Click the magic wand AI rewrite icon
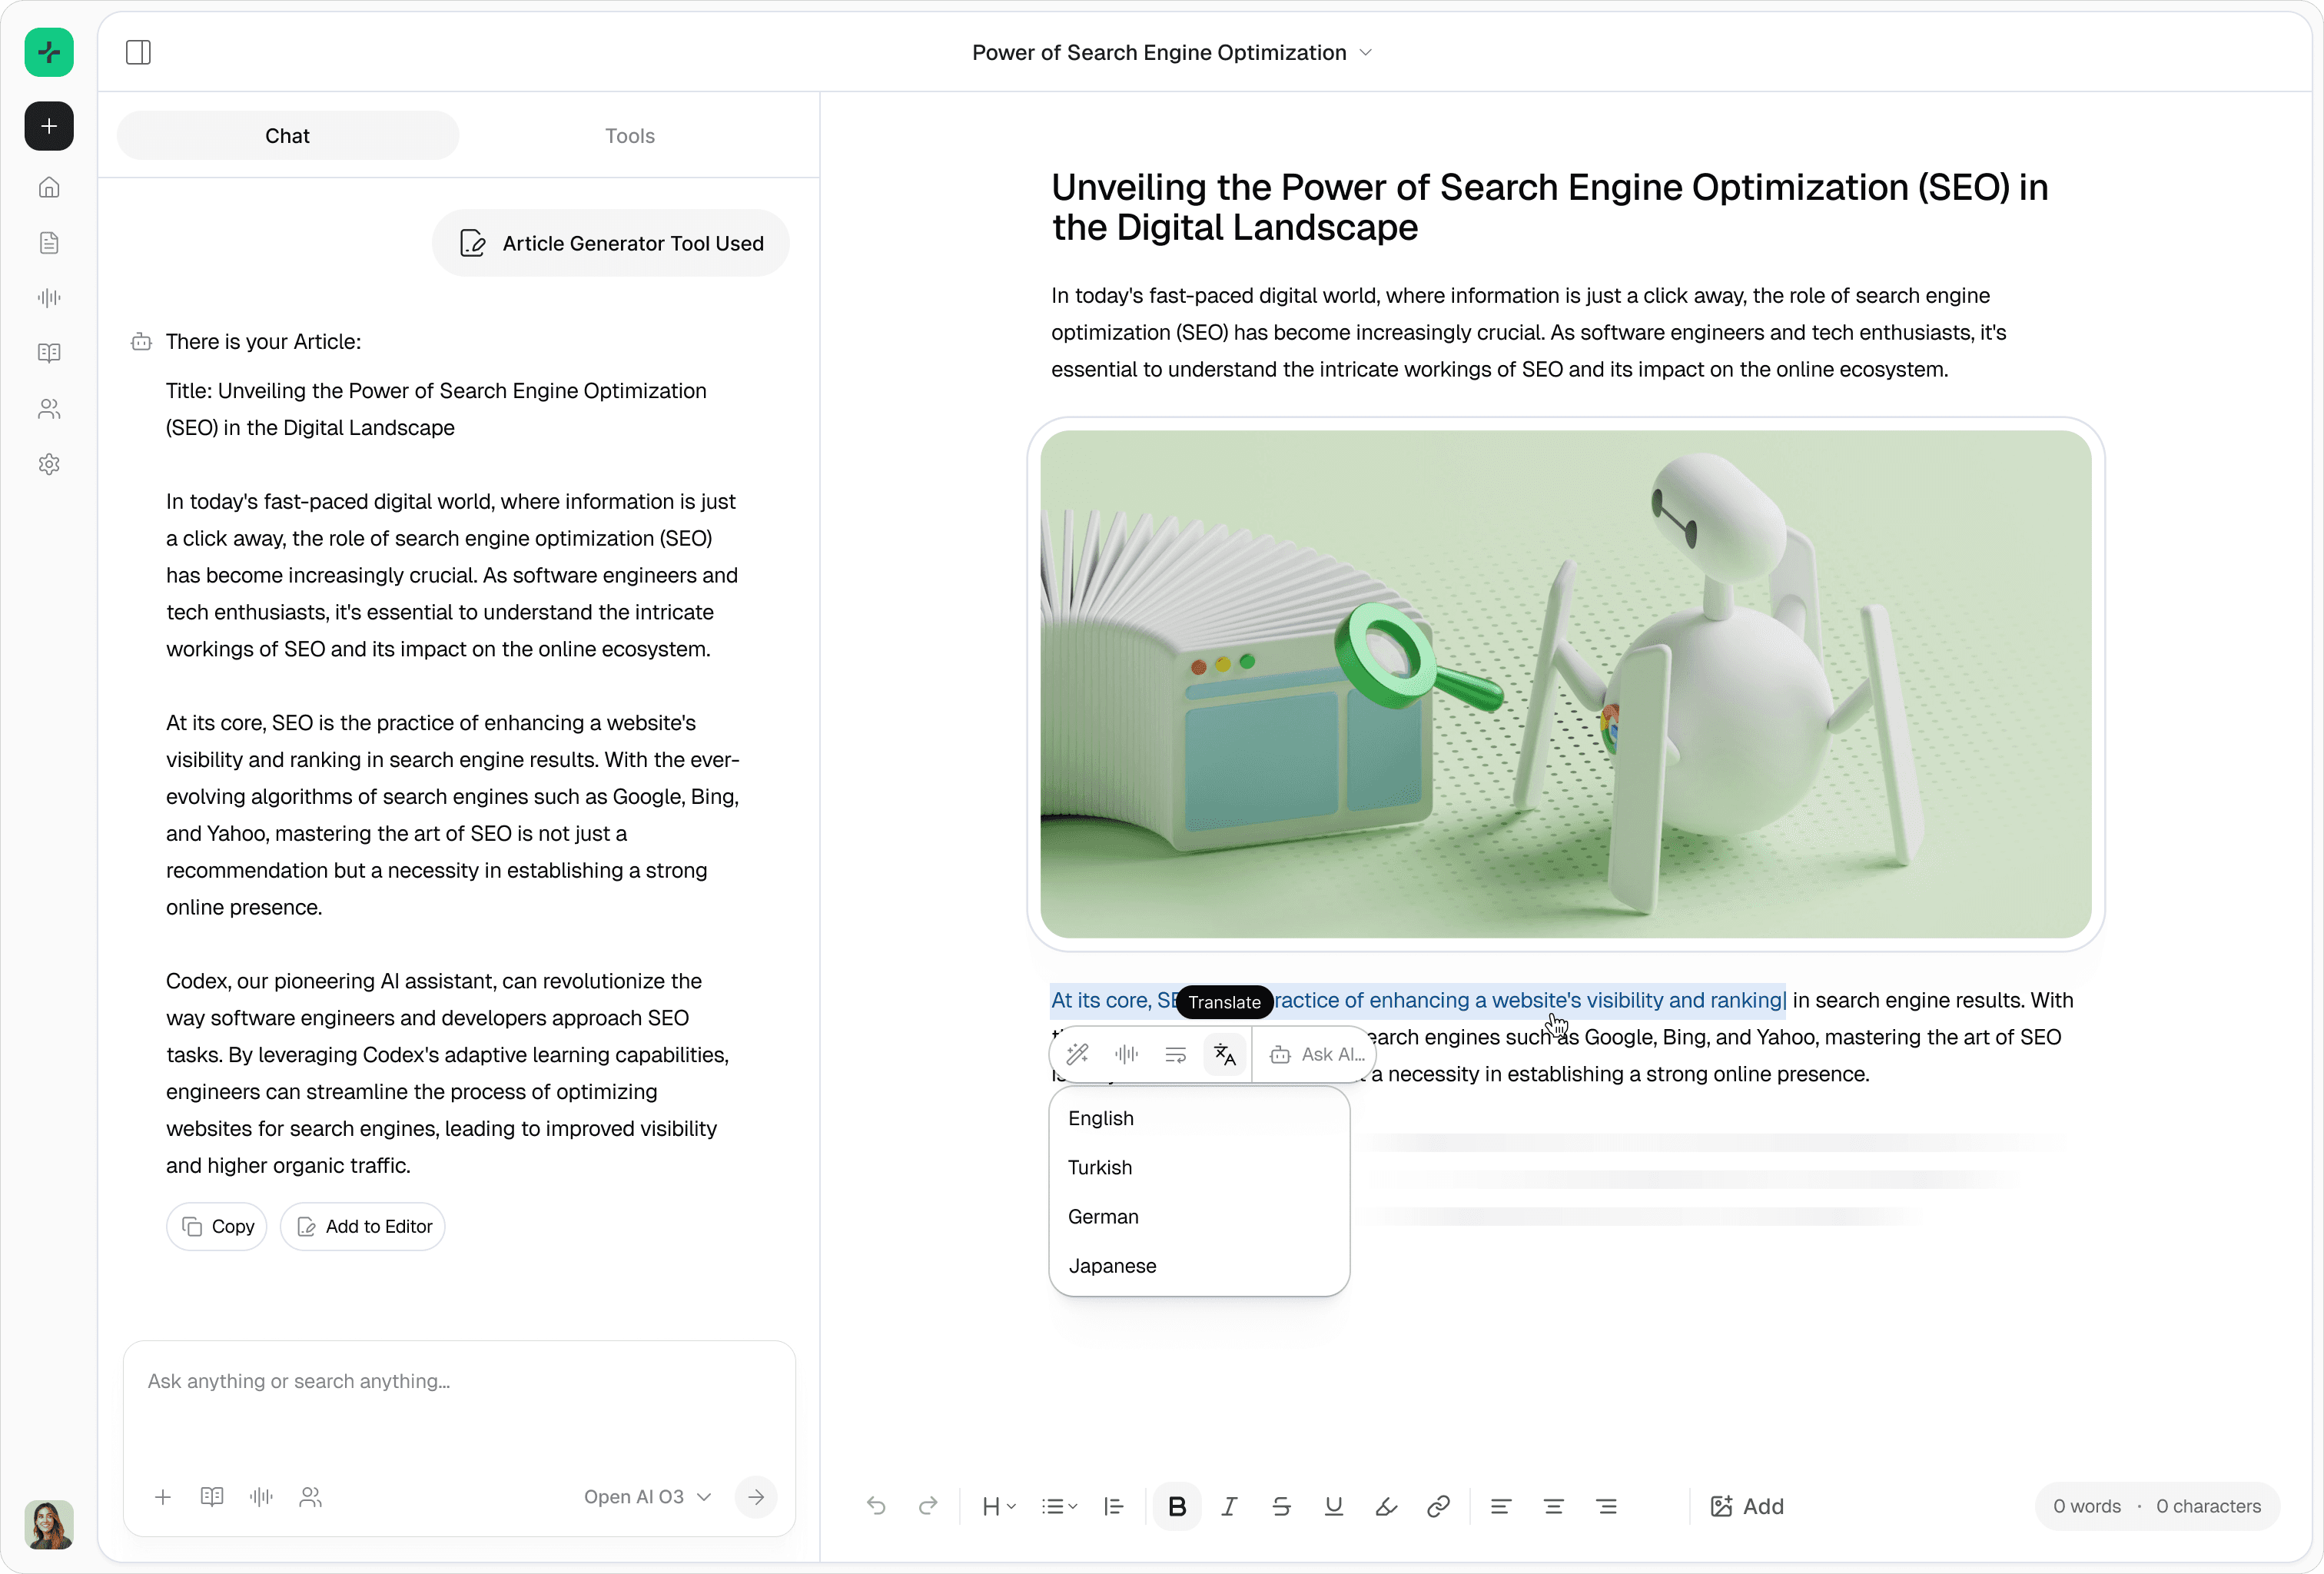 [1077, 1054]
